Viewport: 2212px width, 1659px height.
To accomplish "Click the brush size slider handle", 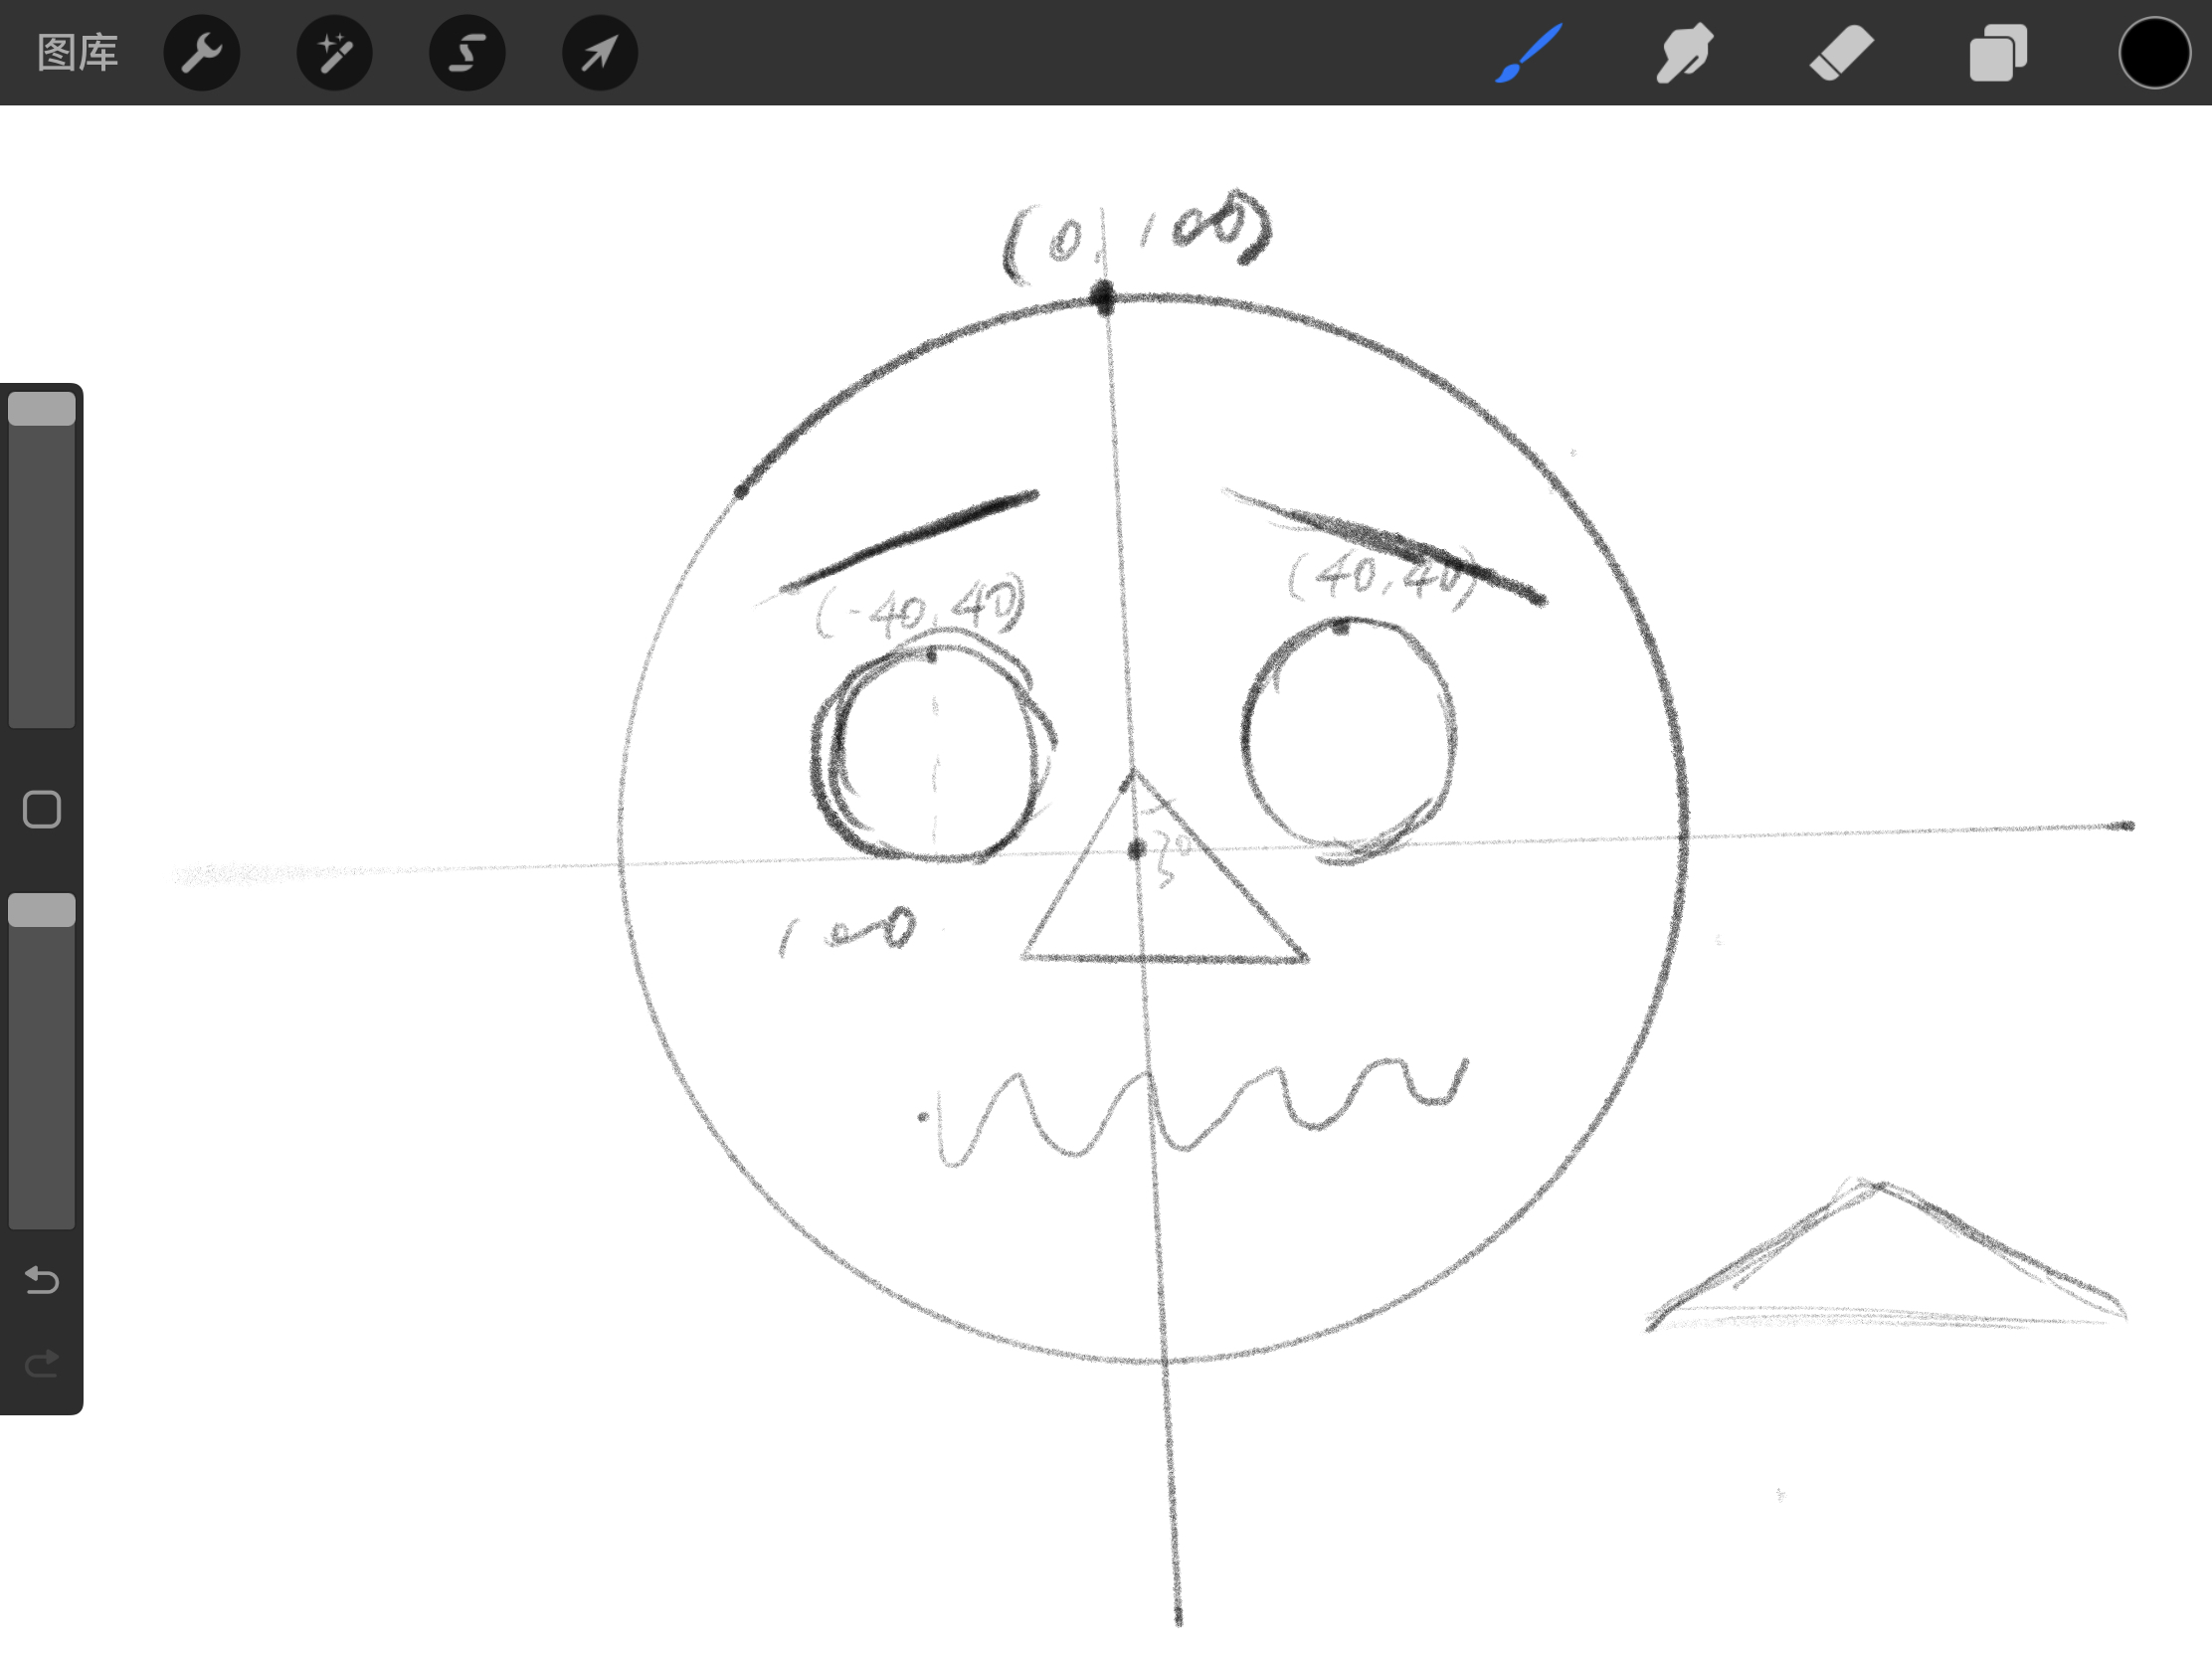I will [x=42, y=409].
